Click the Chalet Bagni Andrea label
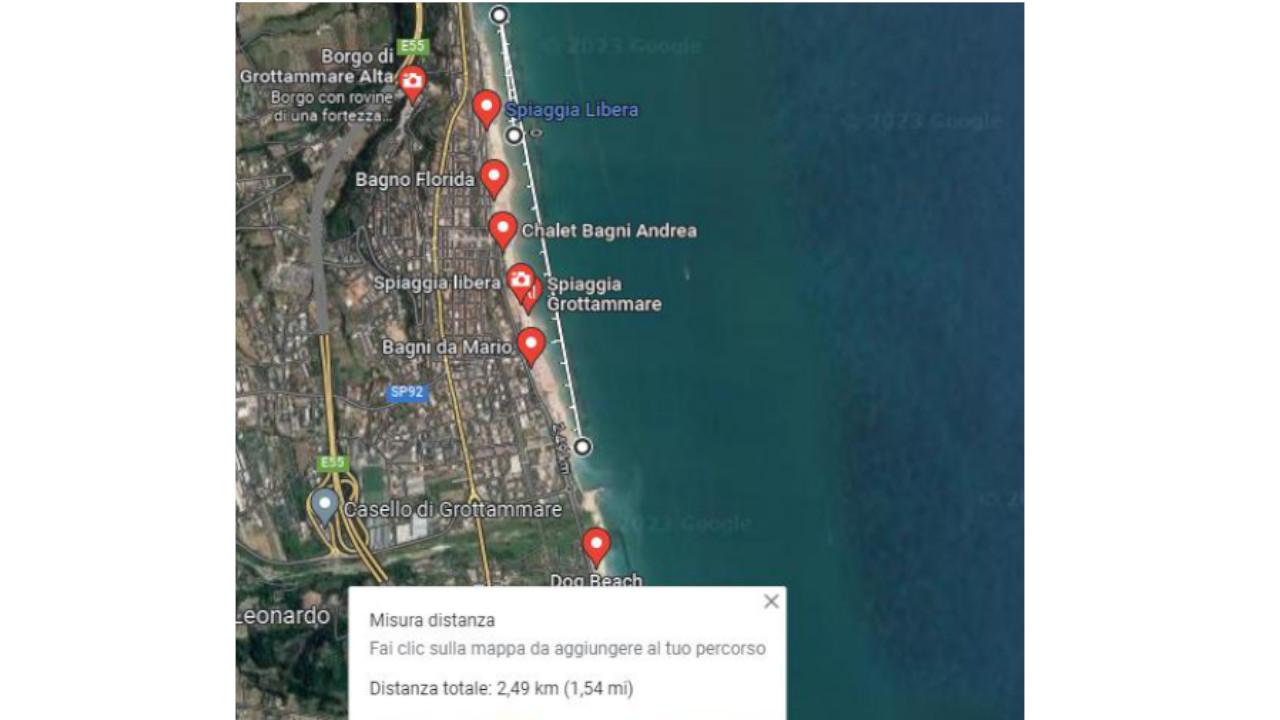This screenshot has width=1280, height=720. point(609,231)
